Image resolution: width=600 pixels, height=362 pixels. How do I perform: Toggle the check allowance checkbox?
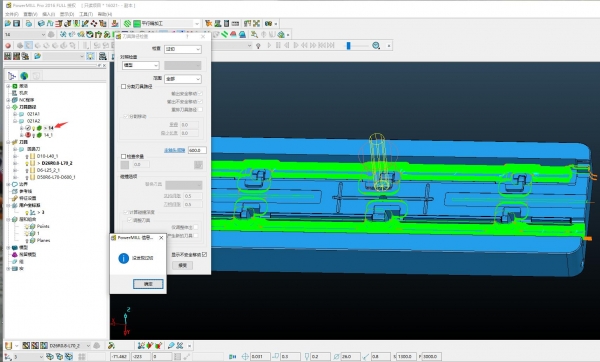(x=123, y=156)
